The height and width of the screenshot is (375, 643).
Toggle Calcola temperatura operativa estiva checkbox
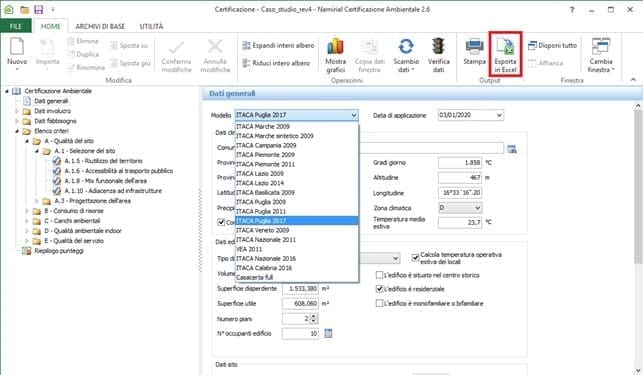click(415, 258)
